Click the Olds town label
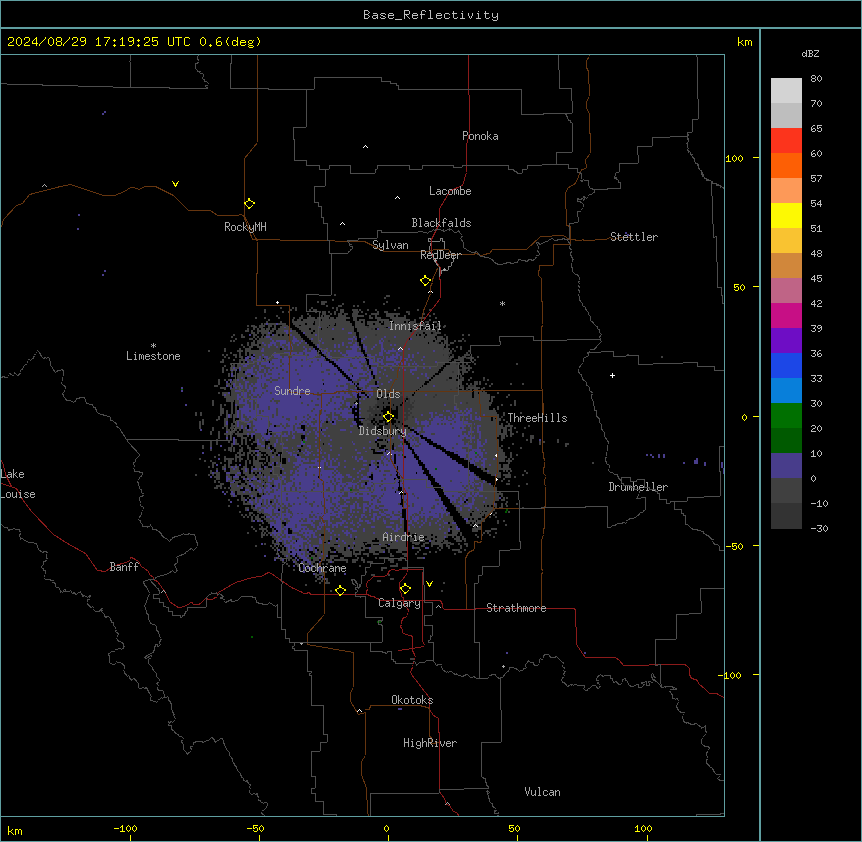Viewport: 862px width, 842px height. click(388, 394)
